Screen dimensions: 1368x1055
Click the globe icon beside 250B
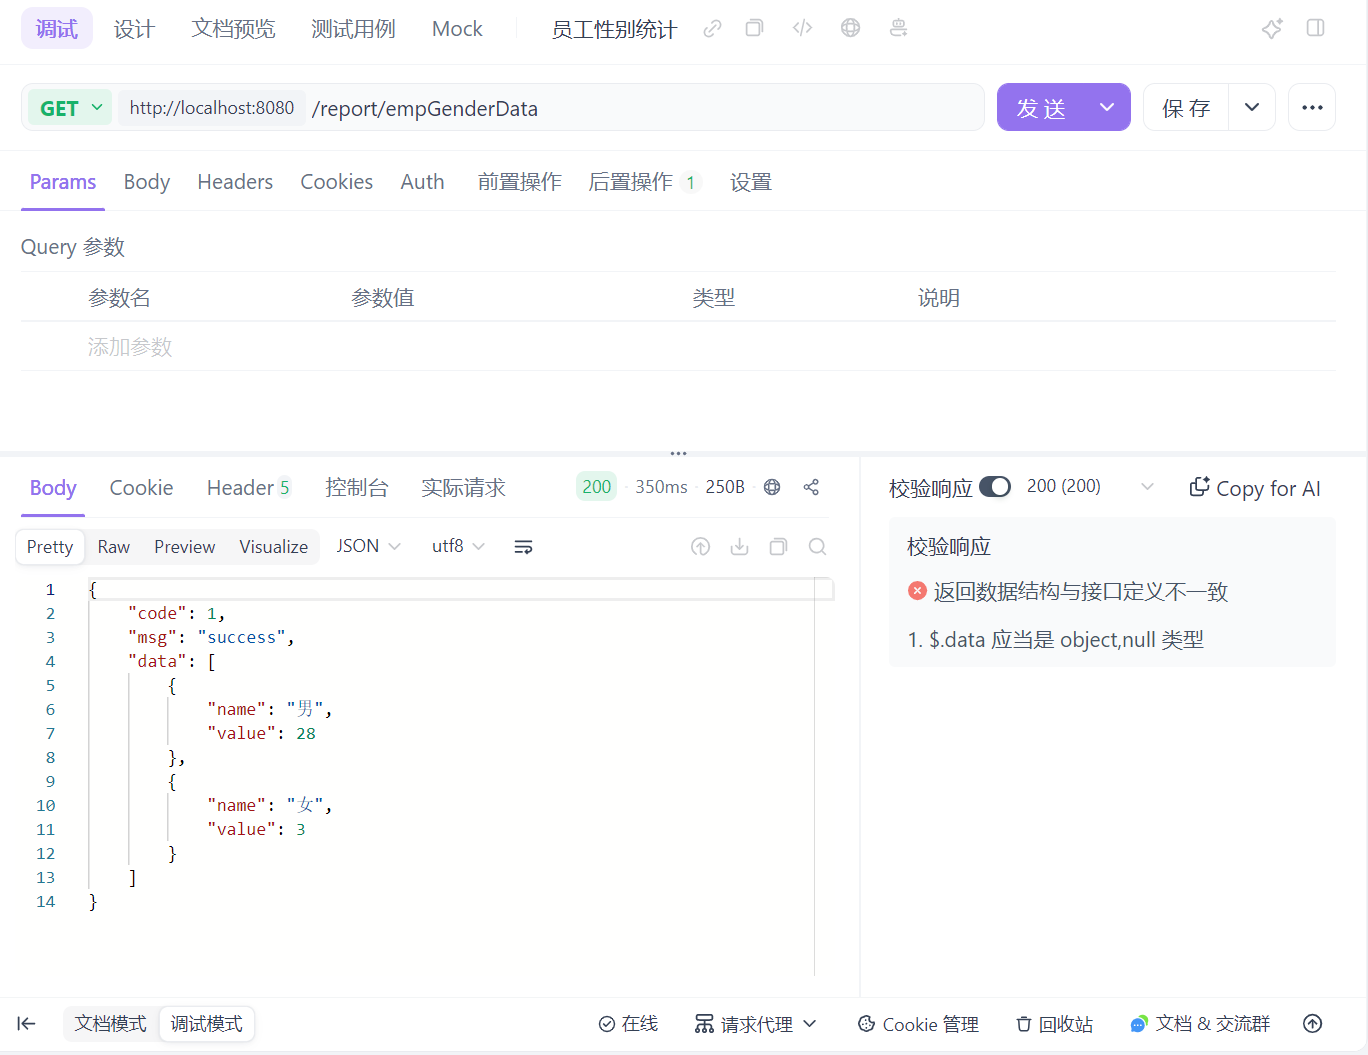772,487
